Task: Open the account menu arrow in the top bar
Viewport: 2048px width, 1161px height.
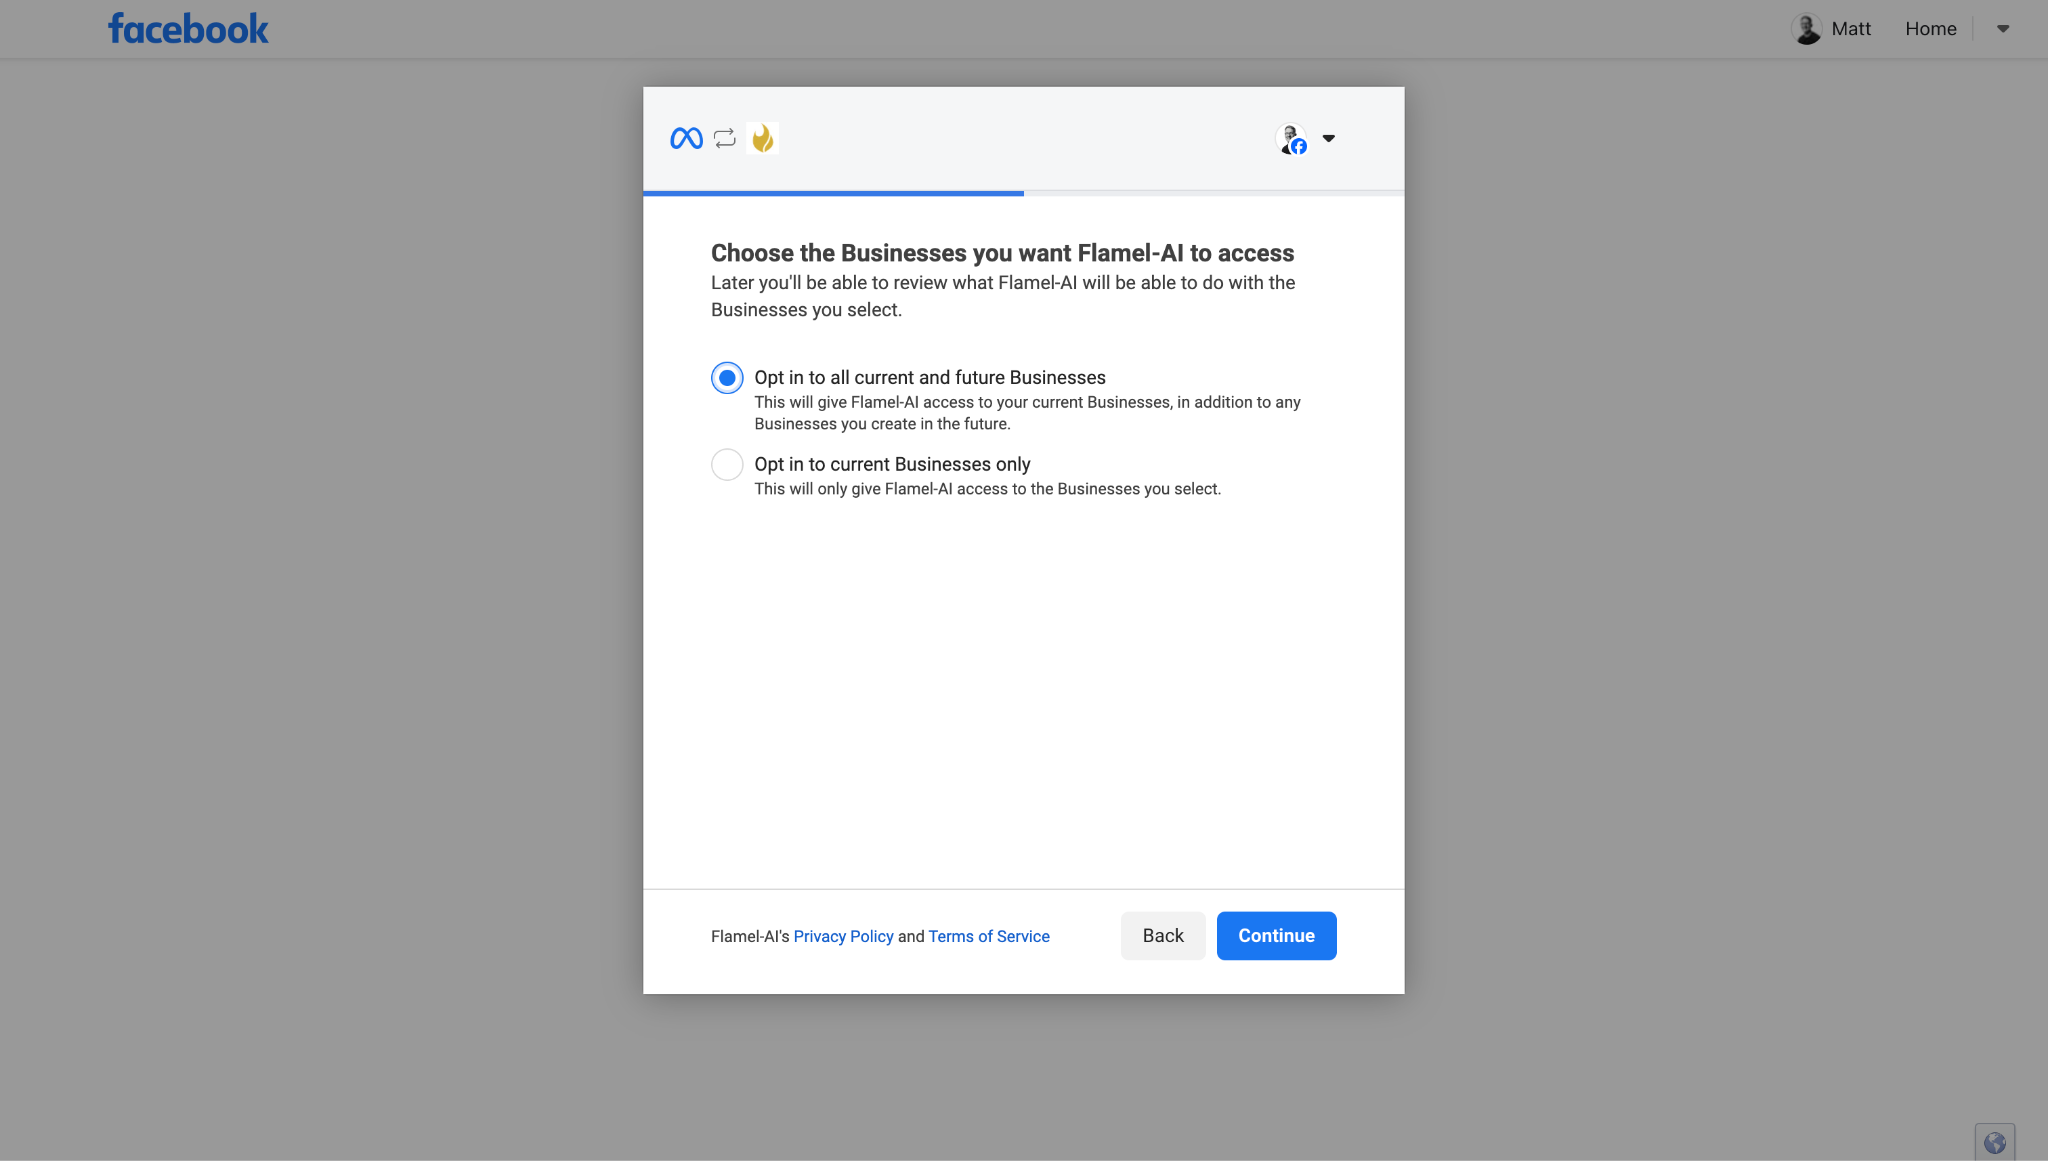Action: [2003, 29]
